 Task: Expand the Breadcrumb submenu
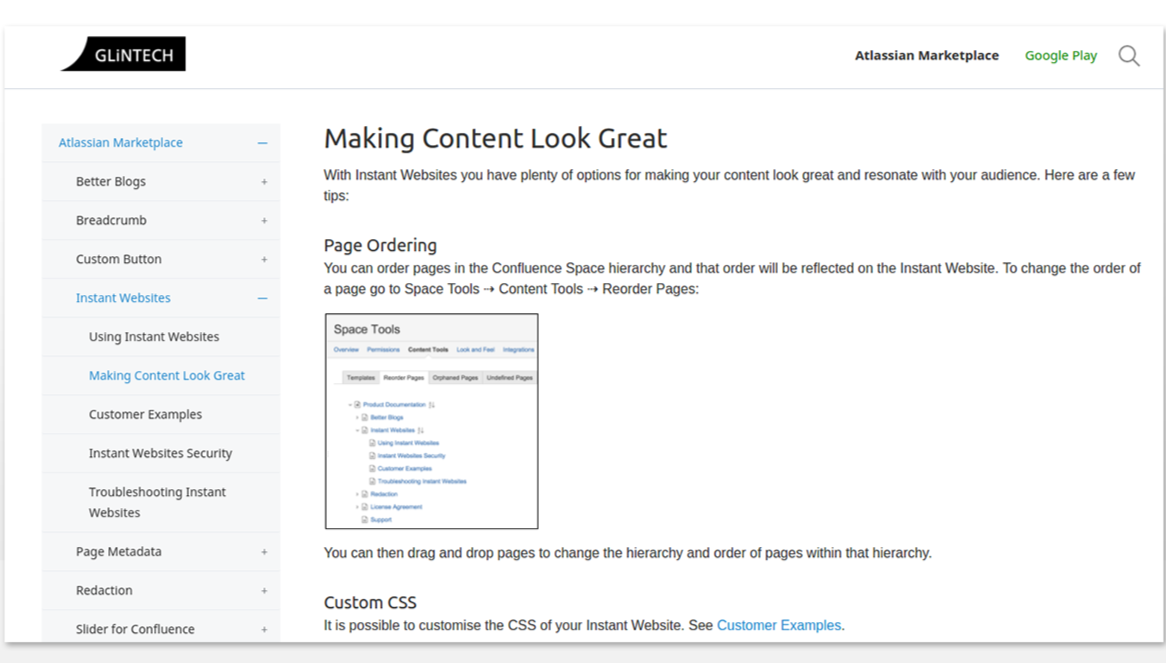click(264, 221)
